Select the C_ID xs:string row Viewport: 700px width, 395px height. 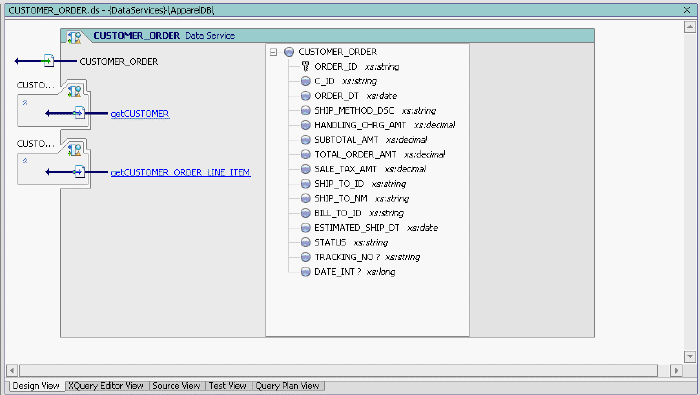[345, 81]
